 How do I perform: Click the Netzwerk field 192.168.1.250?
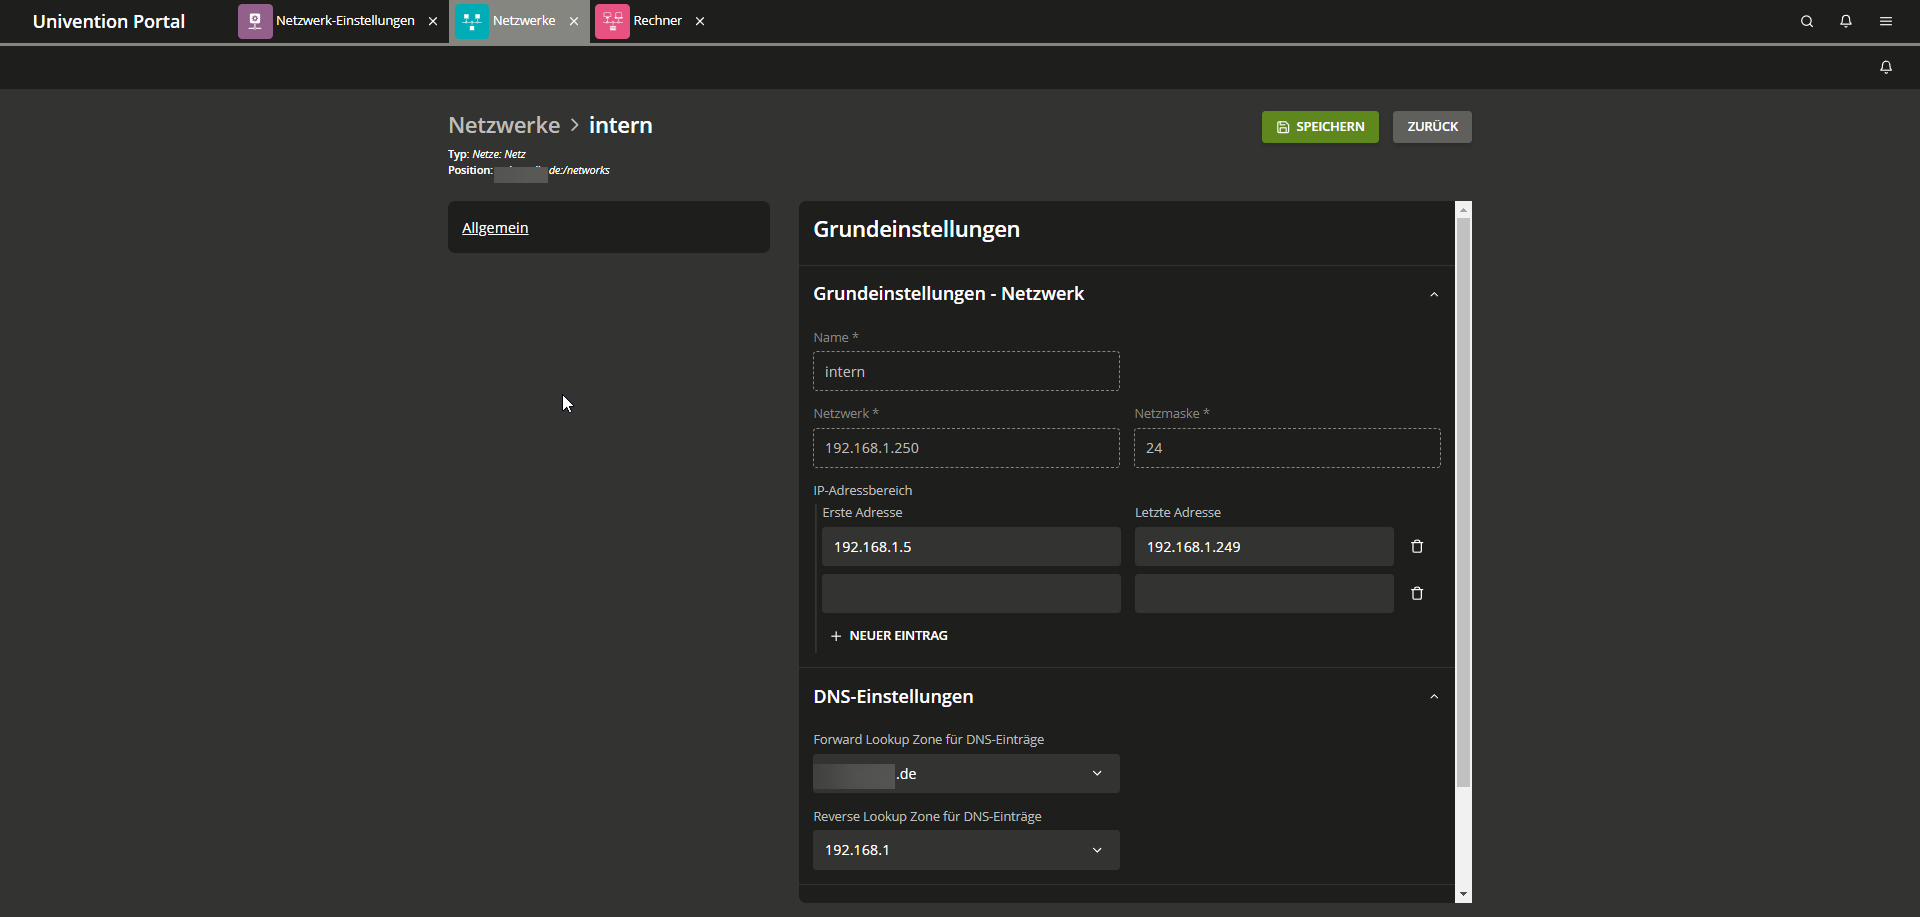[x=966, y=448]
